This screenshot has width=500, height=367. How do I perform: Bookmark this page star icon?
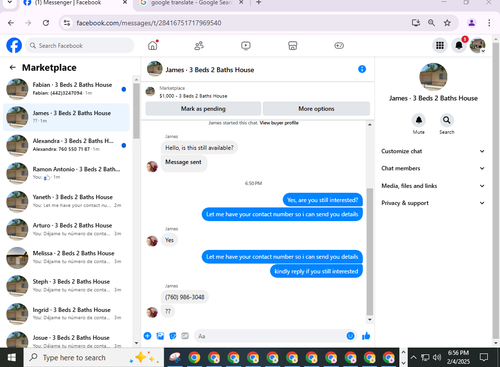coord(447,23)
